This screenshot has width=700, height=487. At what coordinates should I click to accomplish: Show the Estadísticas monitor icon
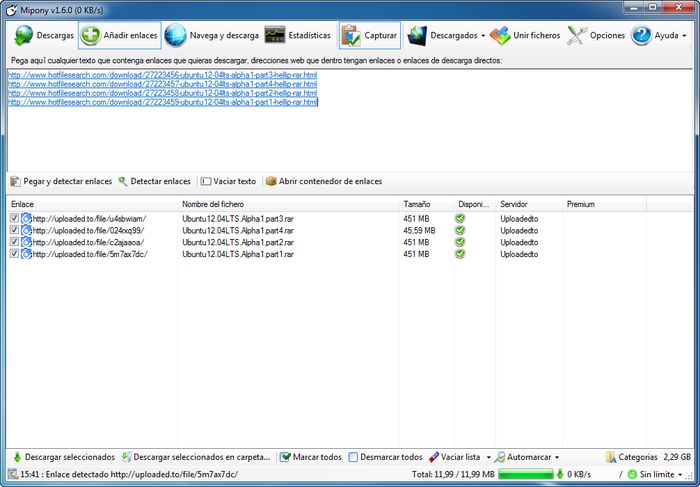point(275,35)
